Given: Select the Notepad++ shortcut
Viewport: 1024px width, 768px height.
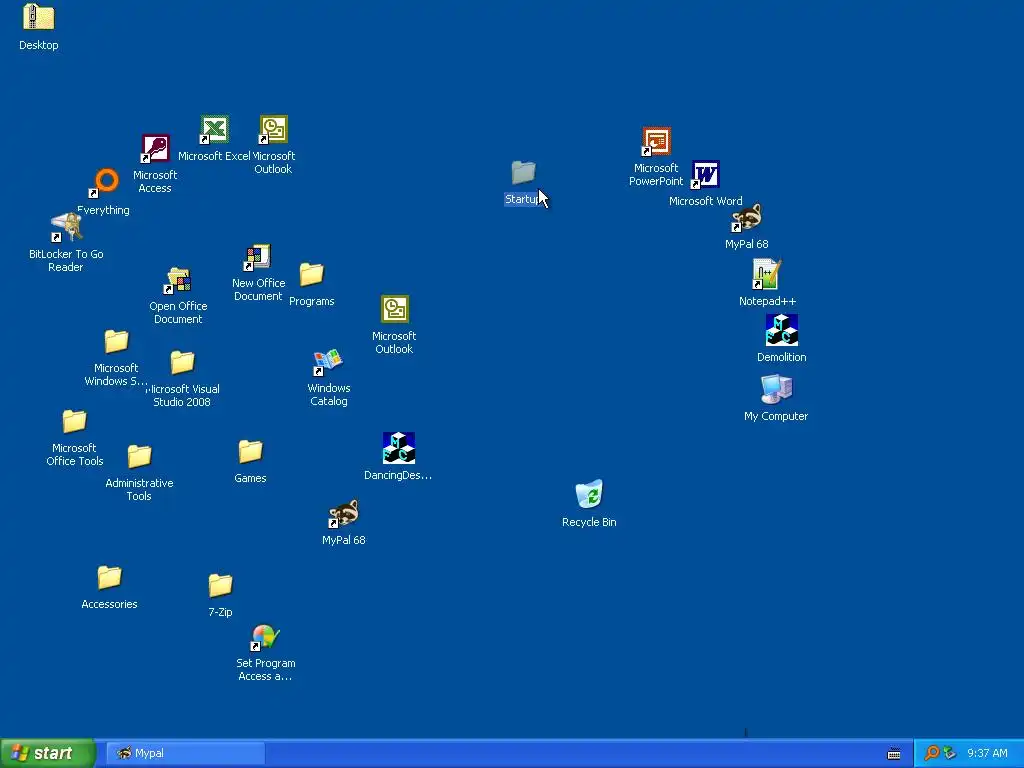Looking at the screenshot, I should coord(766,274).
